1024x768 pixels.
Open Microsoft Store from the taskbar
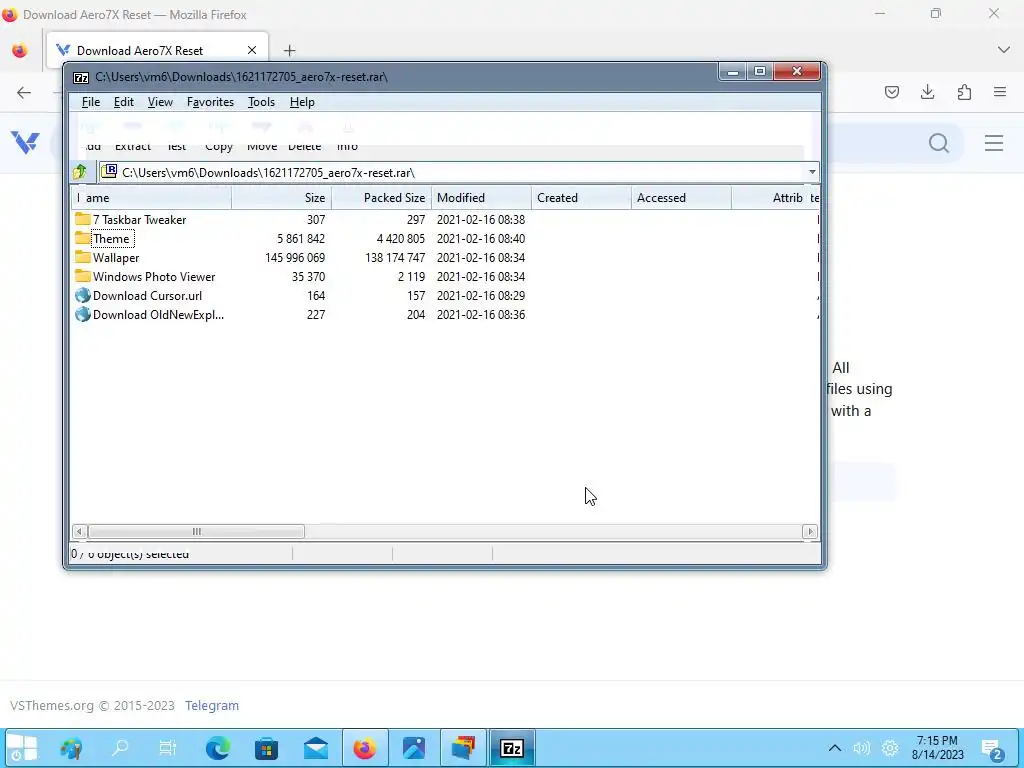266,748
